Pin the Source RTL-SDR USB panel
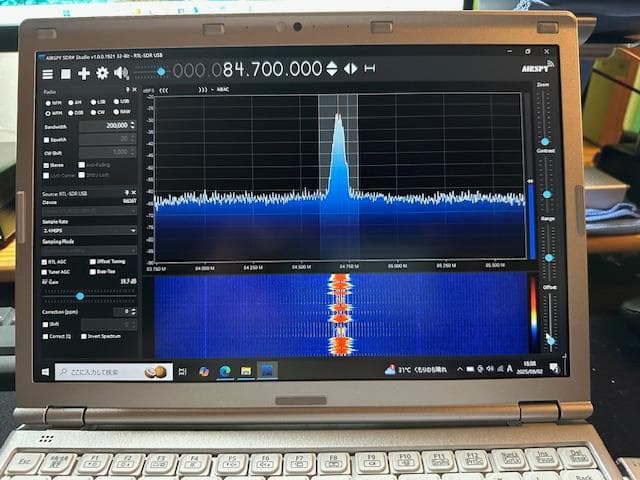 point(127,192)
